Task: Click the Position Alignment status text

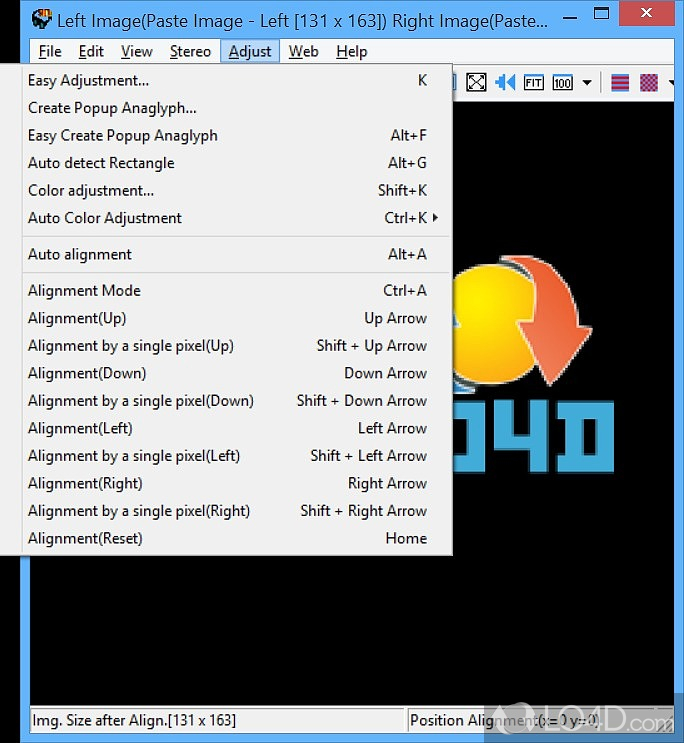Action: (x=504, y=720)
